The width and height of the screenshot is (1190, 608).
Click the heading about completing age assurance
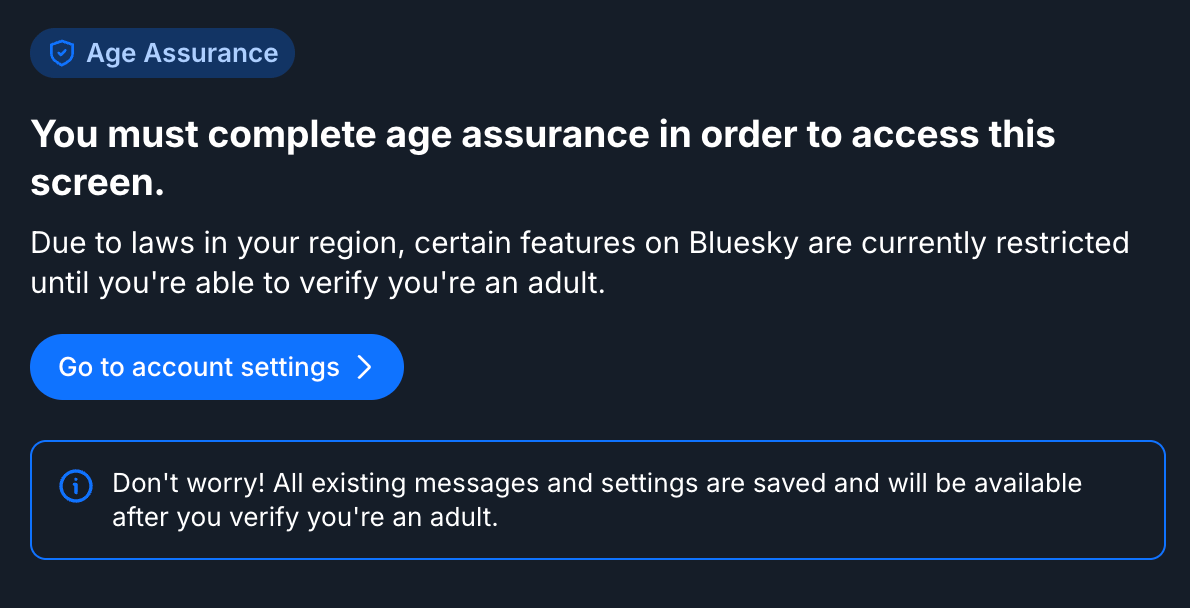tap(543, 159)
